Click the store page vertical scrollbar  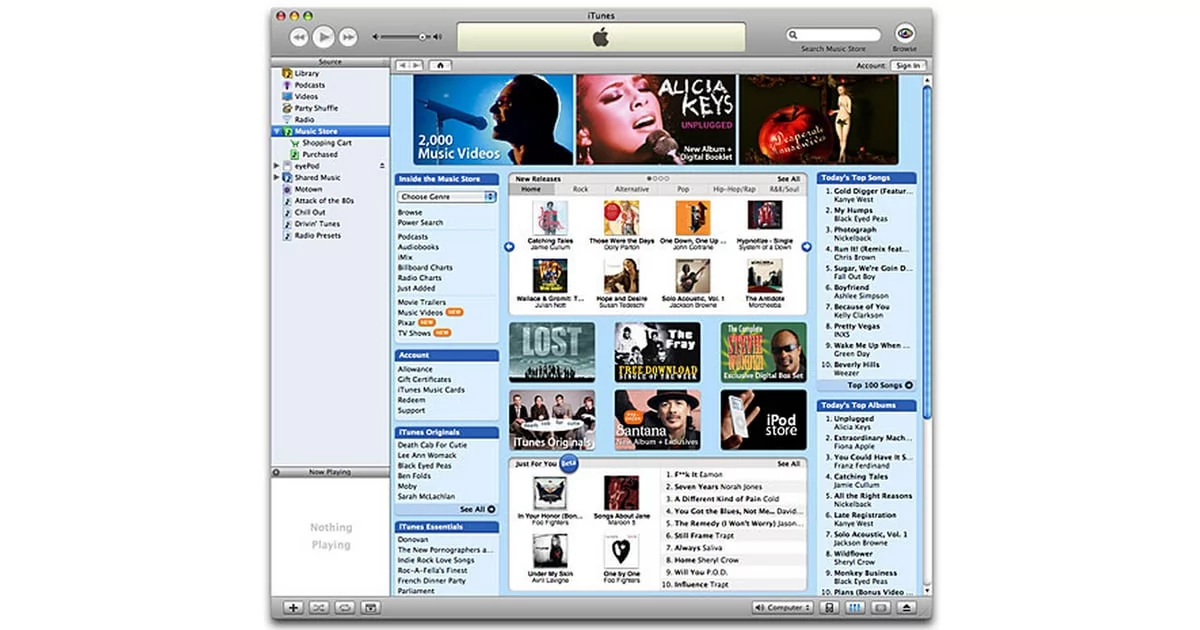tap(927, 250)
